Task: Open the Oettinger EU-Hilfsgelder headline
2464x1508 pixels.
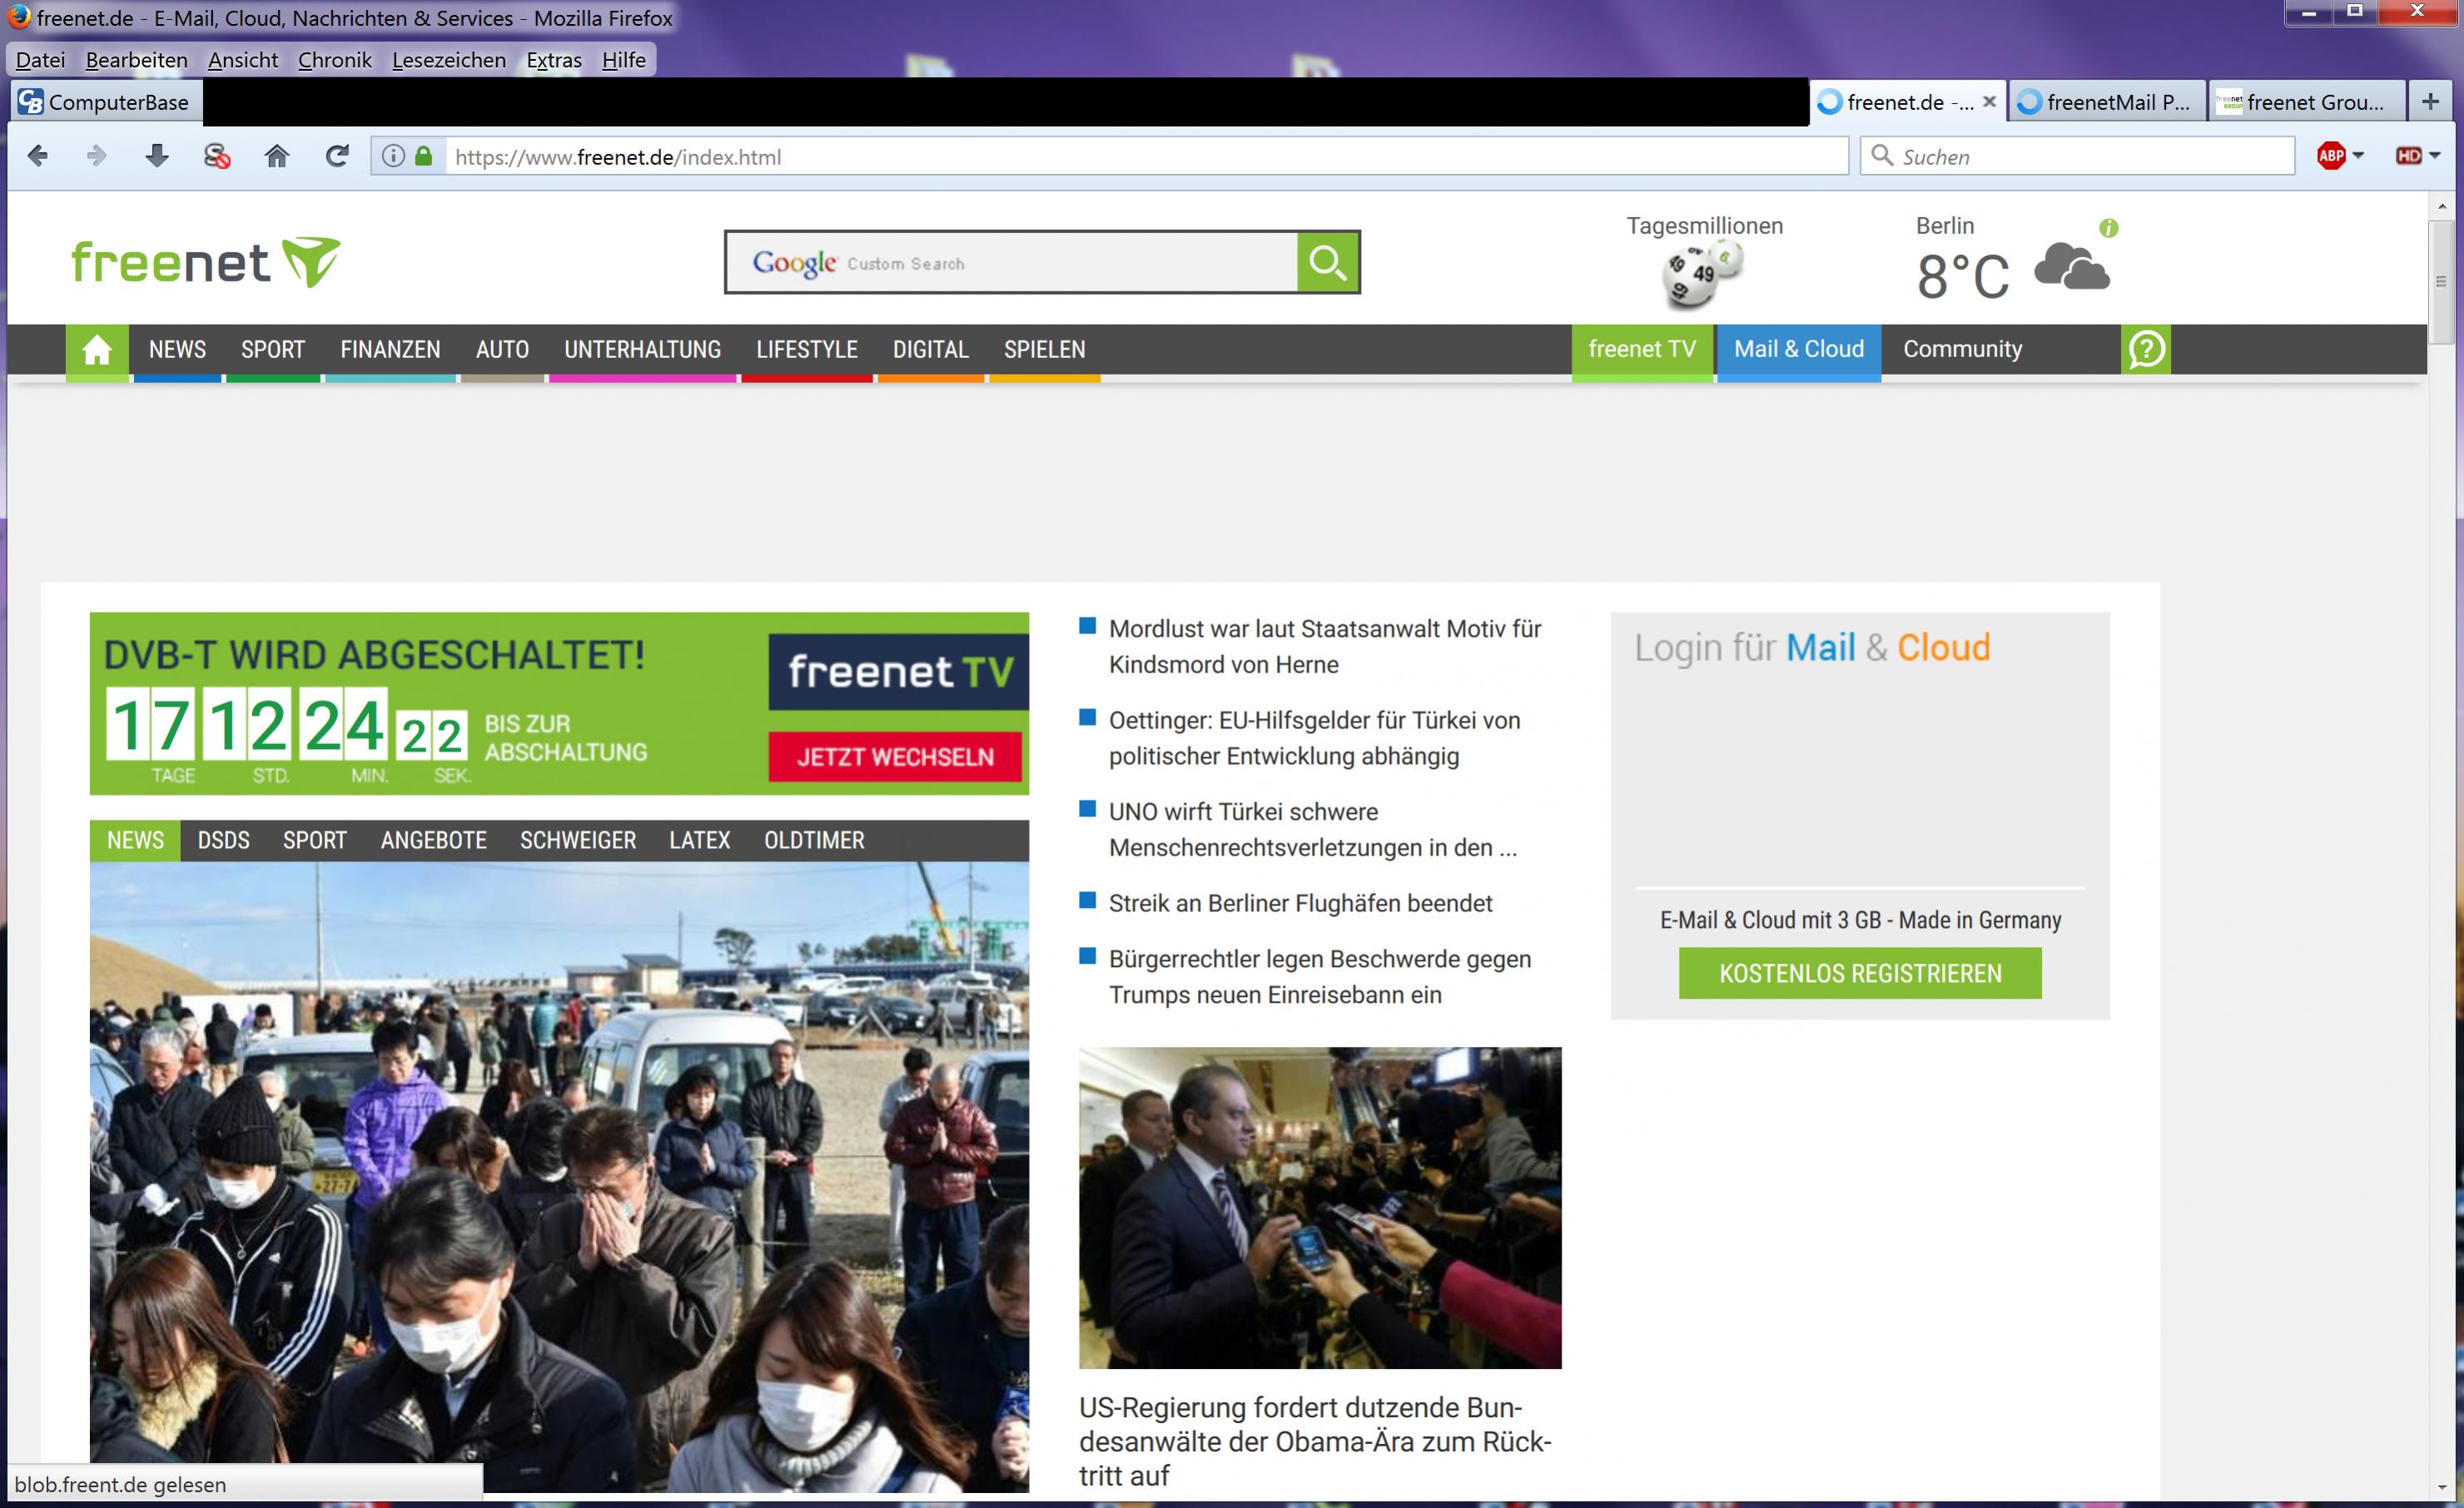Action: [1314, 738]
